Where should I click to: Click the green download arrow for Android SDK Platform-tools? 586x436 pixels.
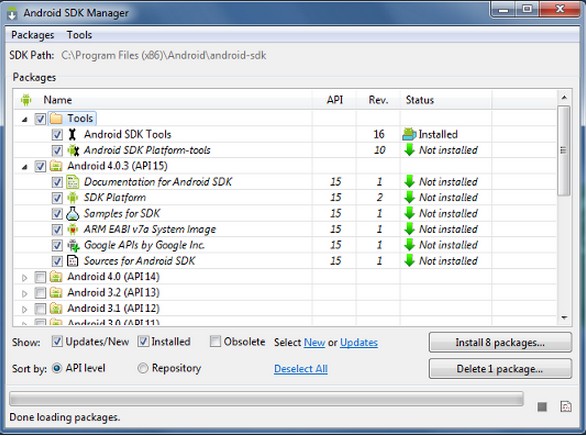click(x=410, y=150)
